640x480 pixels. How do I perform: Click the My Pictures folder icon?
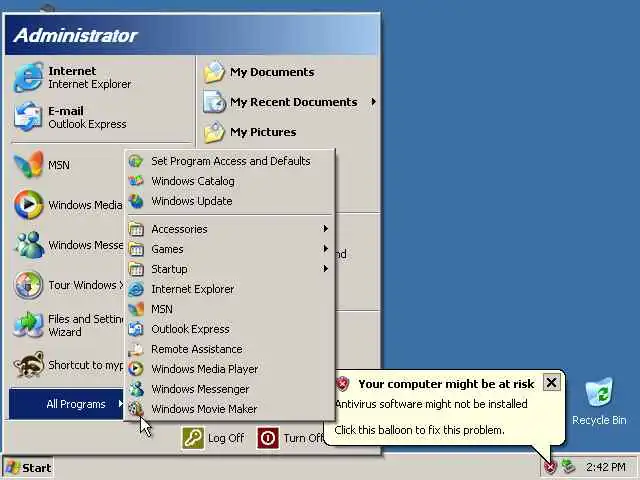point(214,132)
